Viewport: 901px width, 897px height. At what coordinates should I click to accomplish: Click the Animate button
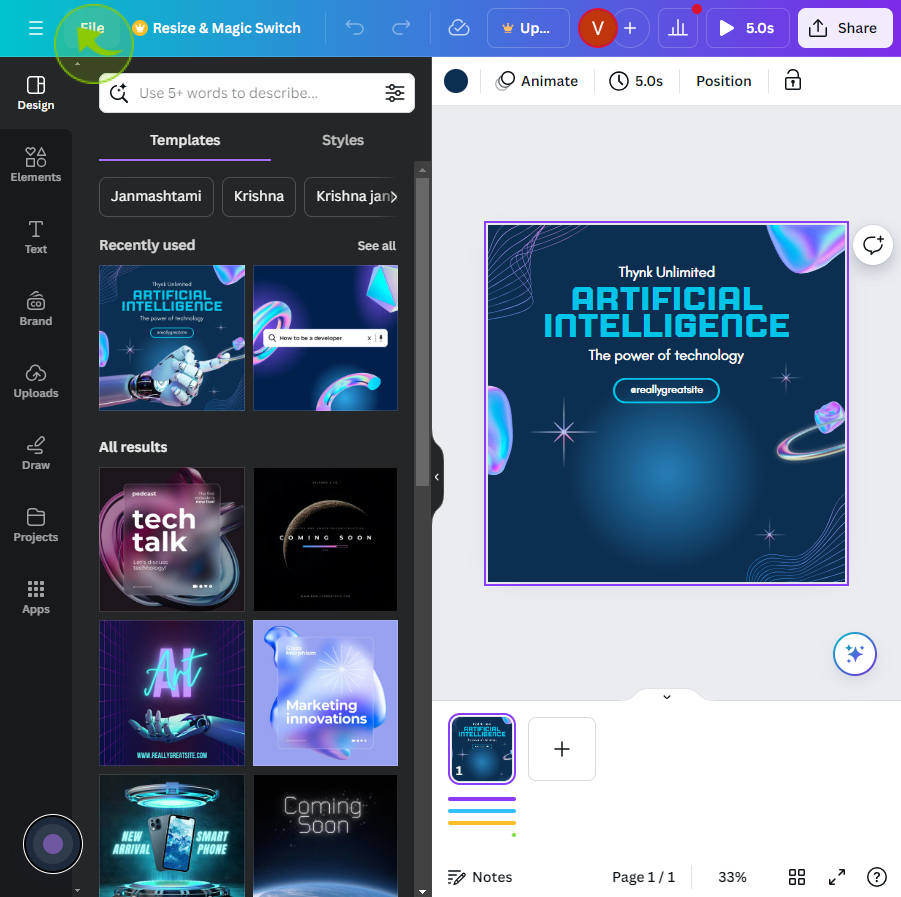537,81
